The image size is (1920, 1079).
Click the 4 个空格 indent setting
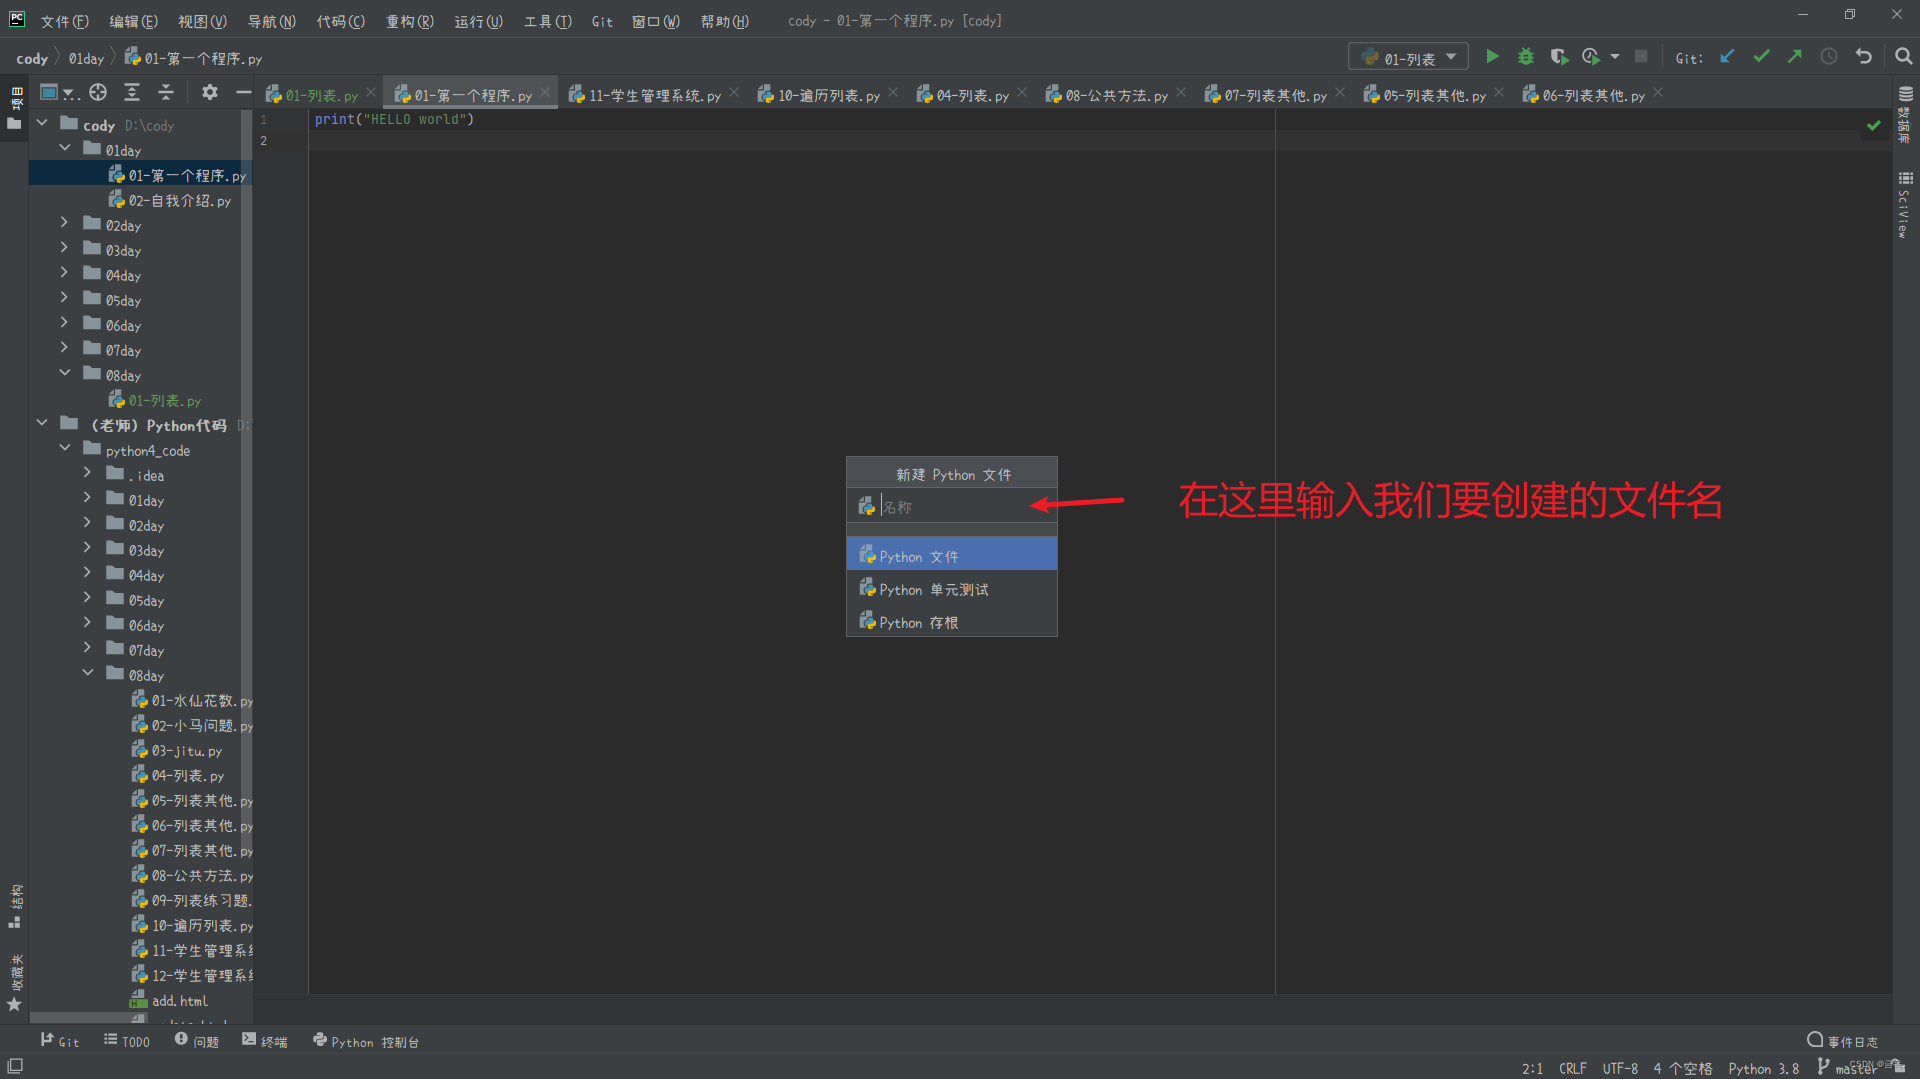click(1682, 1068)
